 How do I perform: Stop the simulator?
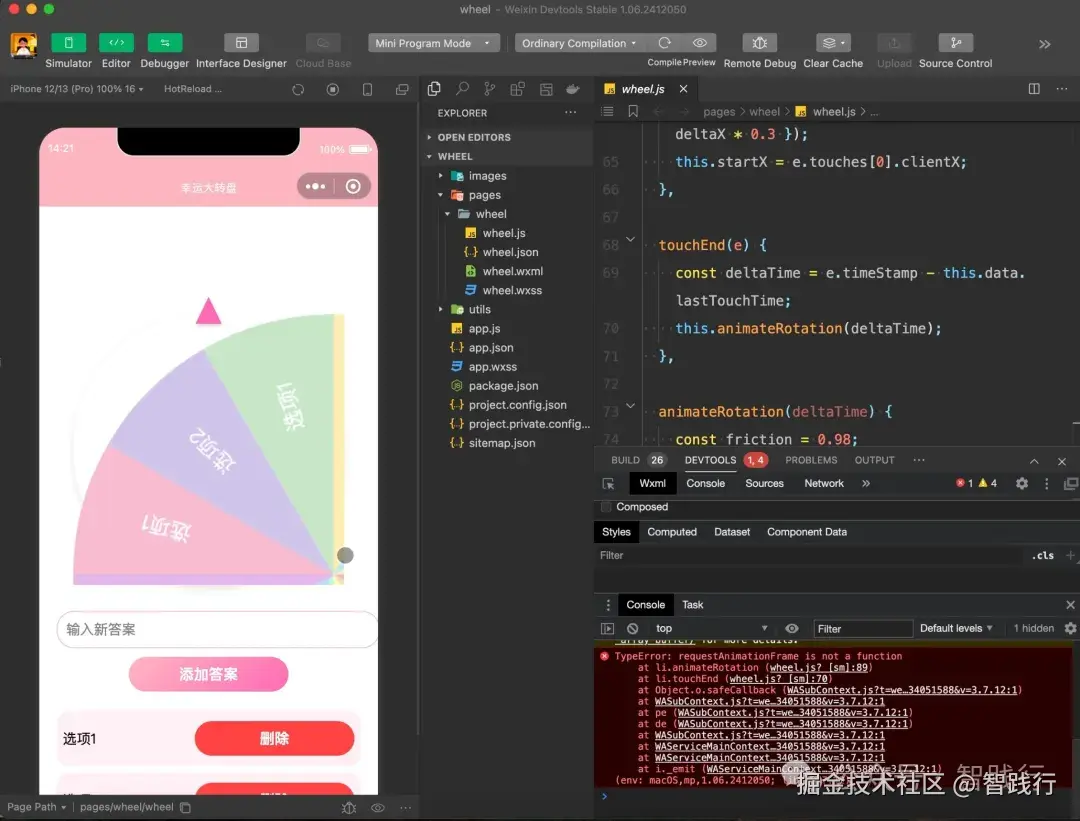point(333,90)
